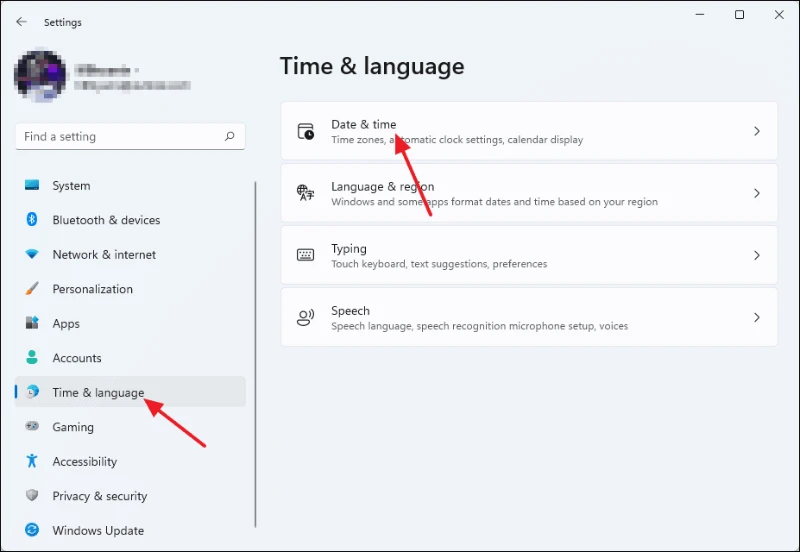
Task: Open the Typing settings title
Action: [x=348, y=248]
